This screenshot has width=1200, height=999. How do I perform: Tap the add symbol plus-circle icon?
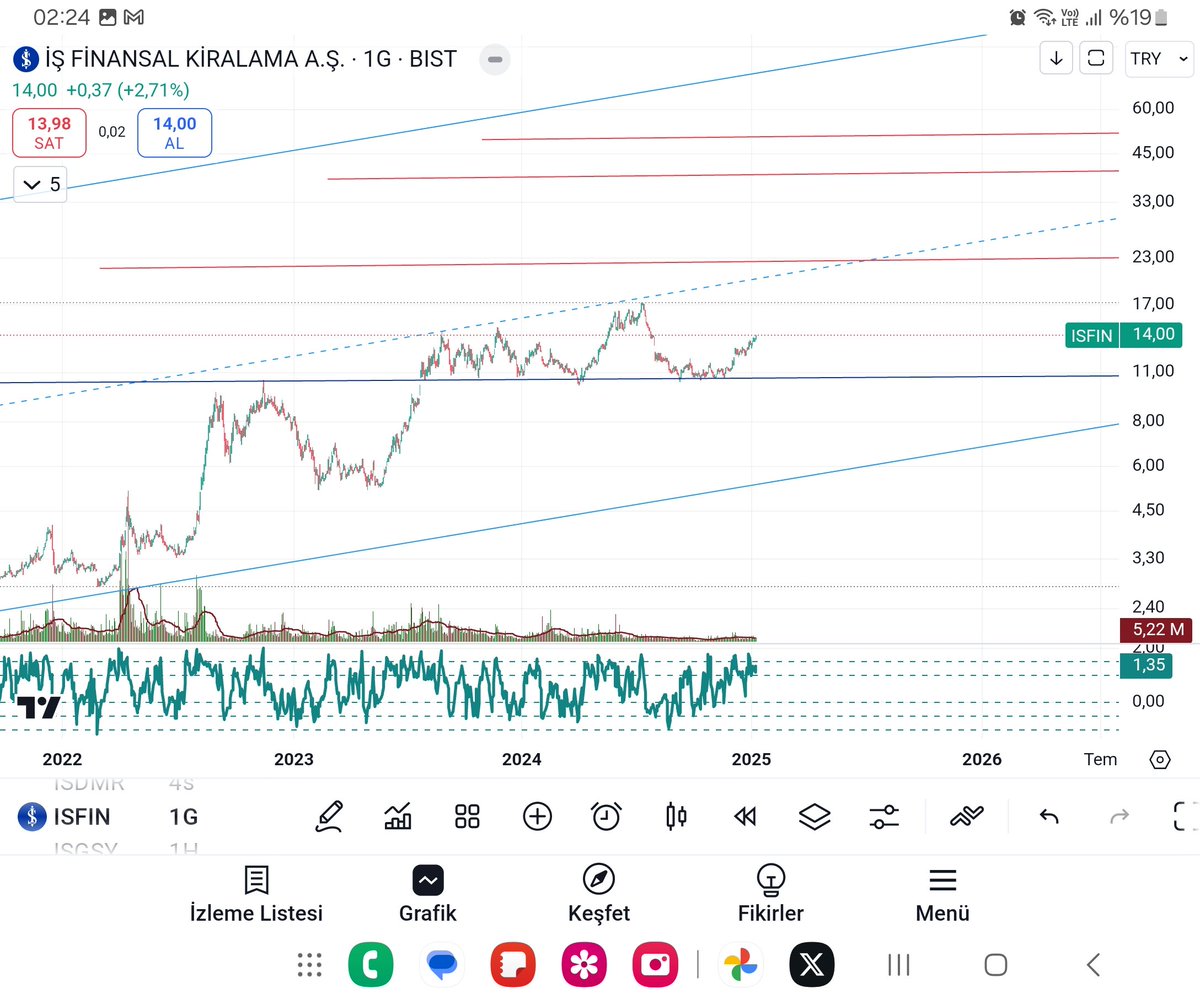pos(537,816)
